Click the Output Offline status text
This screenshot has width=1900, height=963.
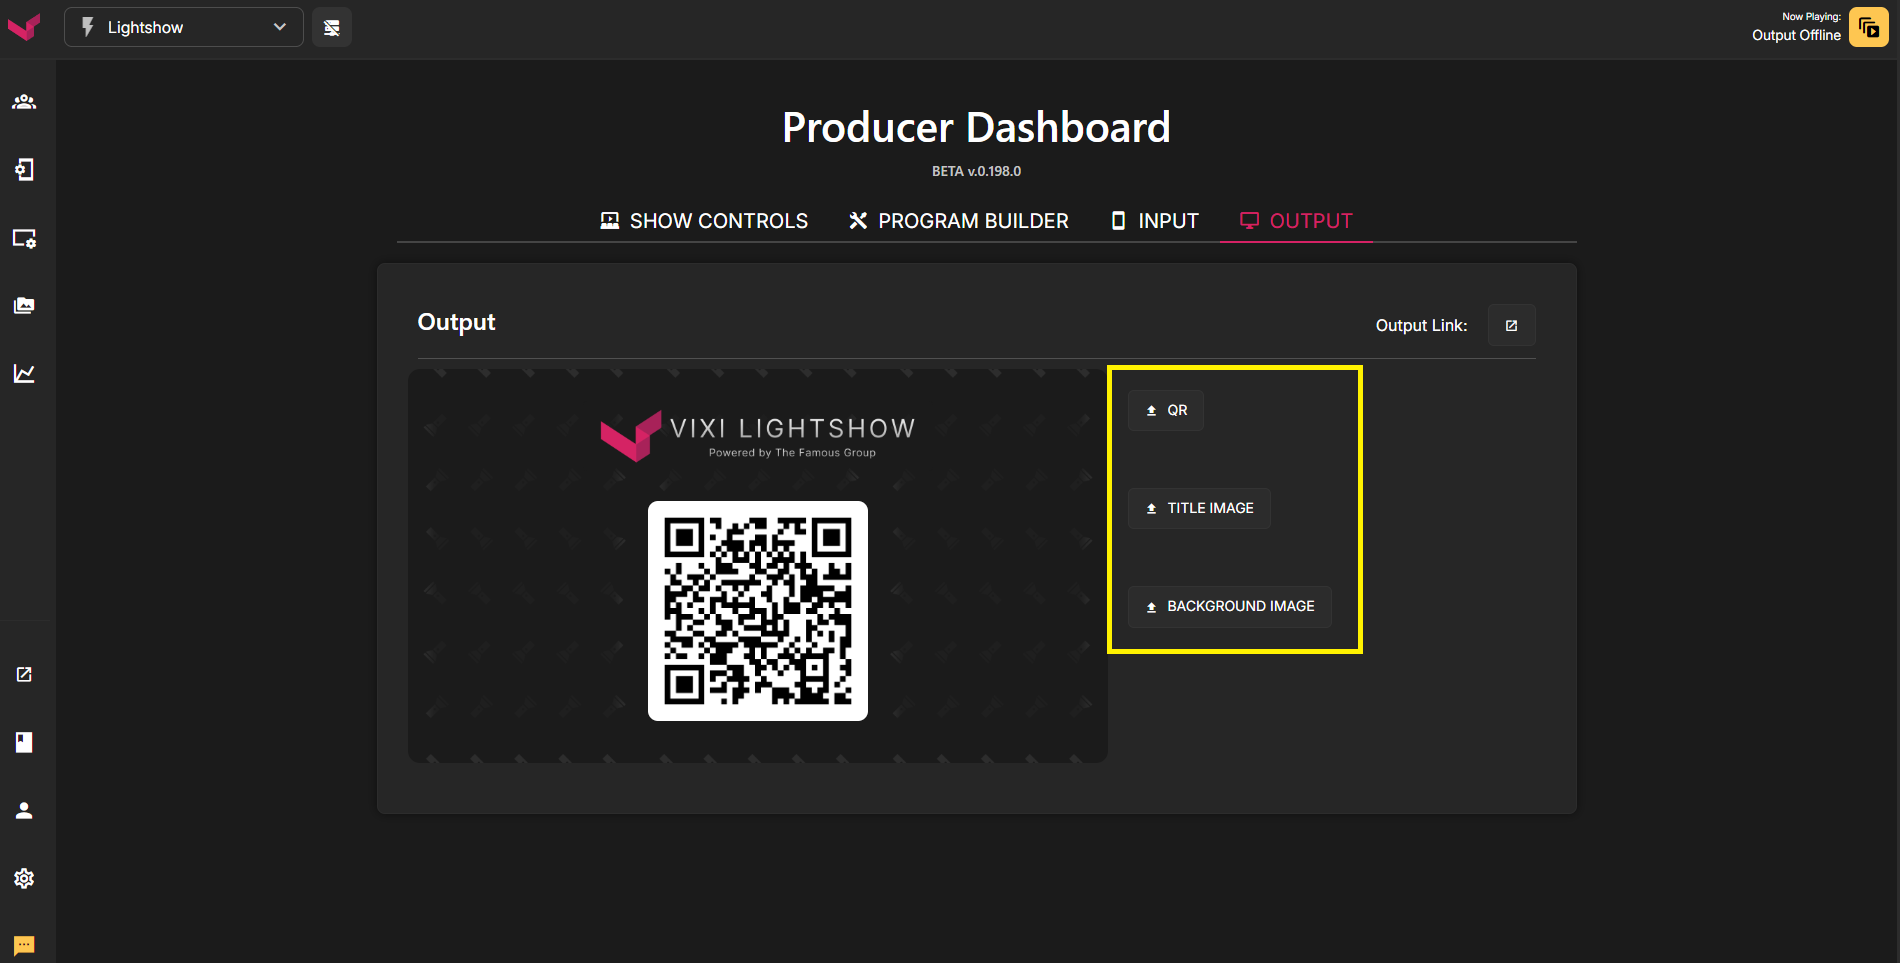[1796, 35]
